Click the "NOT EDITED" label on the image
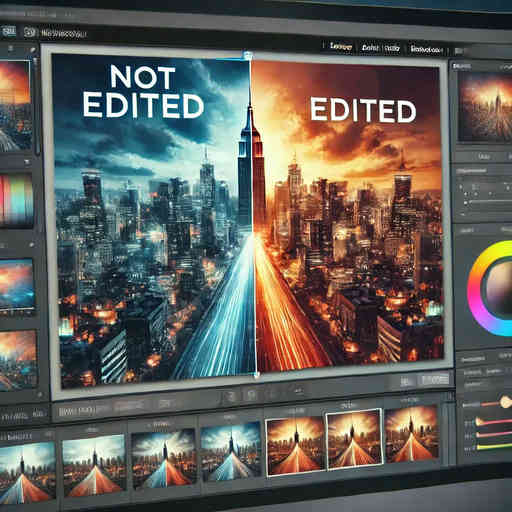This screenshot has height=512, width=512. click(x=143, y=92)
